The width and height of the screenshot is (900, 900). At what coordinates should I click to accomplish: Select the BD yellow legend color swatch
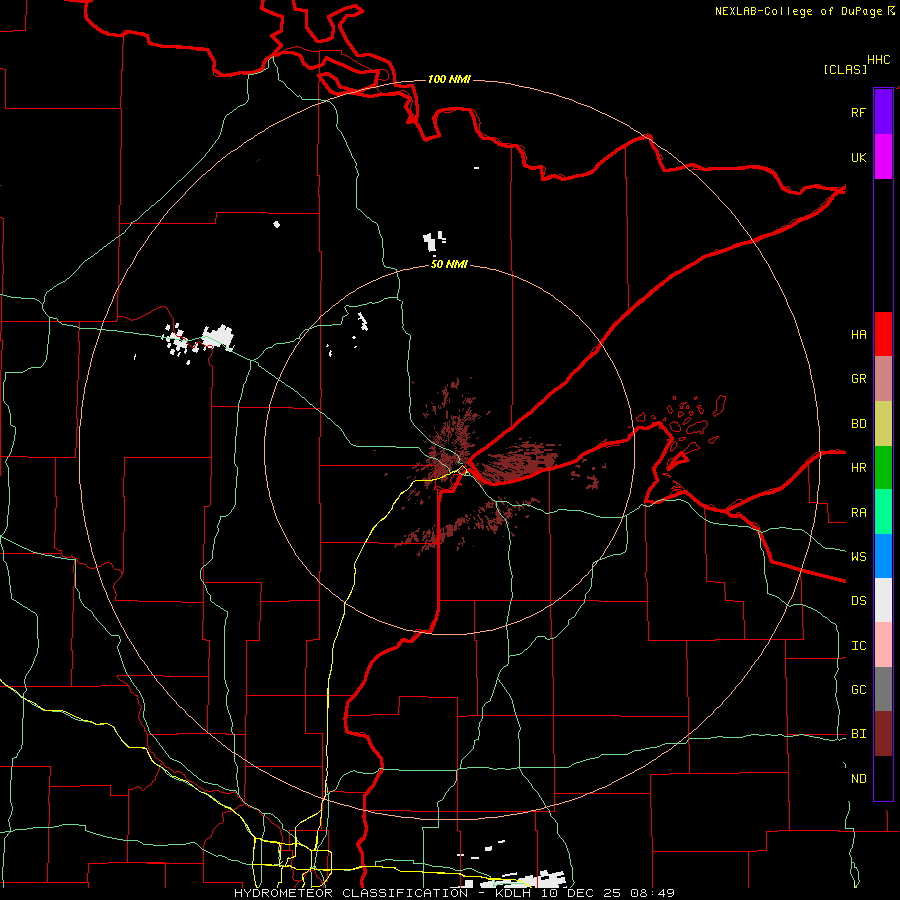click(x=883, y=423)
